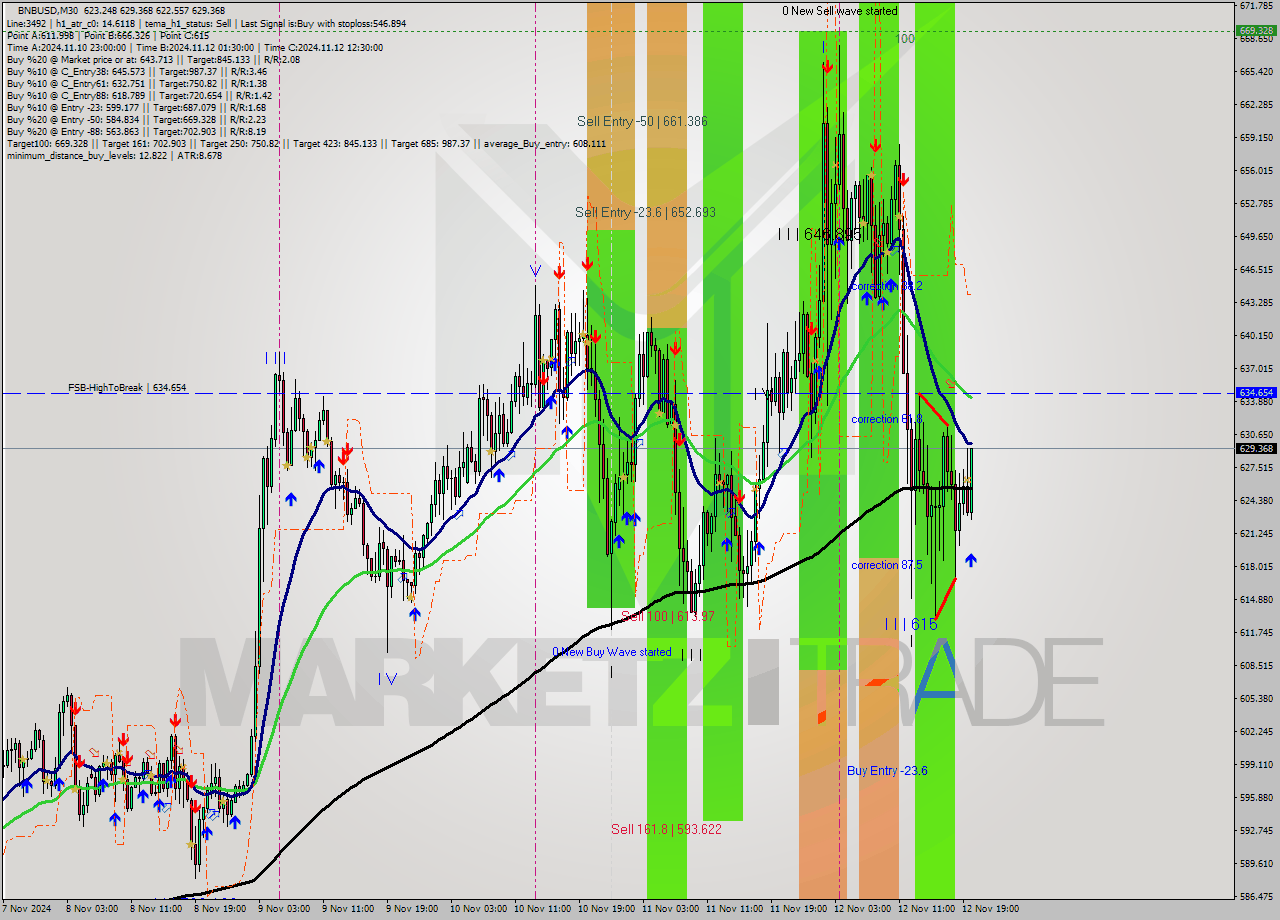The image size is (1280, 920).
Task: Click the 624.380 price axis label
Action: 1256,500
